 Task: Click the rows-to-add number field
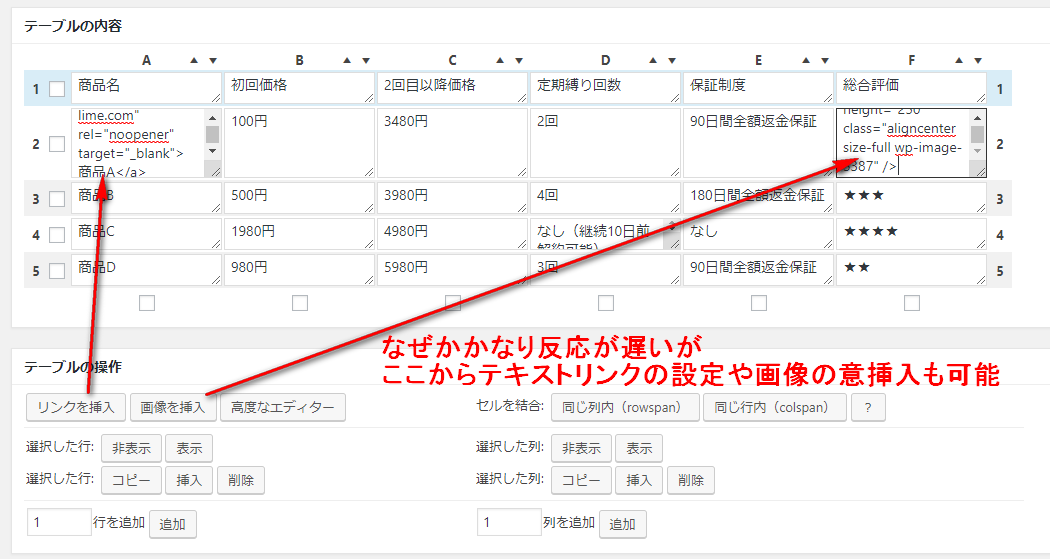pyautogui.click(x=60, y=522)
